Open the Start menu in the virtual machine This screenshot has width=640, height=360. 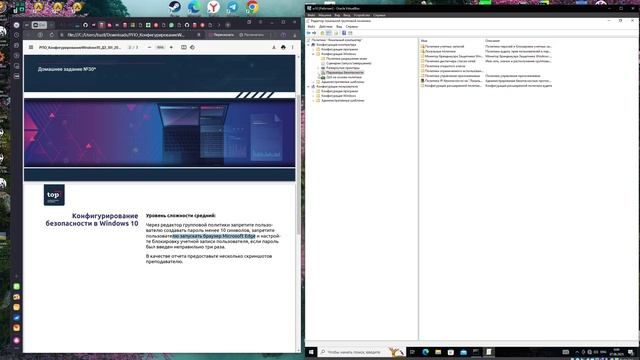coord(311,352)
